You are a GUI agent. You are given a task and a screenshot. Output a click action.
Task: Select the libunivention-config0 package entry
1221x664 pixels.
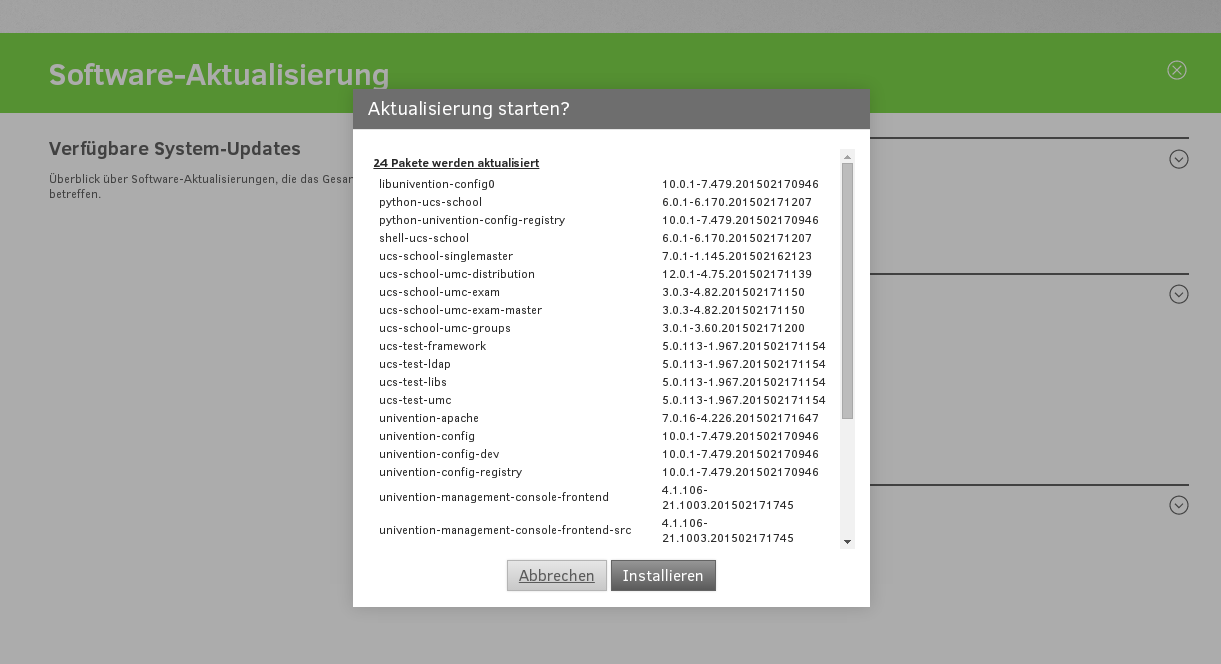click(437, 184)
